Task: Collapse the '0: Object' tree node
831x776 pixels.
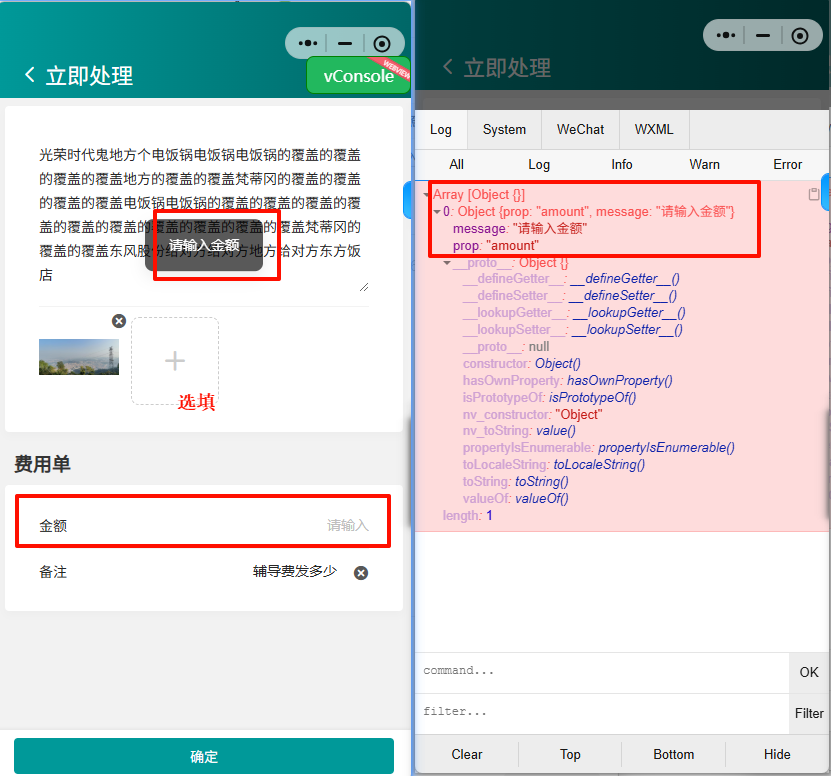Action: [437, 212]
